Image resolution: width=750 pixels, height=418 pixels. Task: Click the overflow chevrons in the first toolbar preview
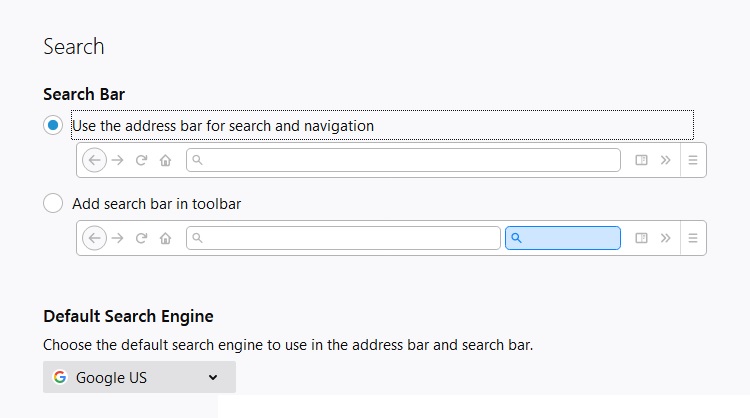click(x=666, y=160)
